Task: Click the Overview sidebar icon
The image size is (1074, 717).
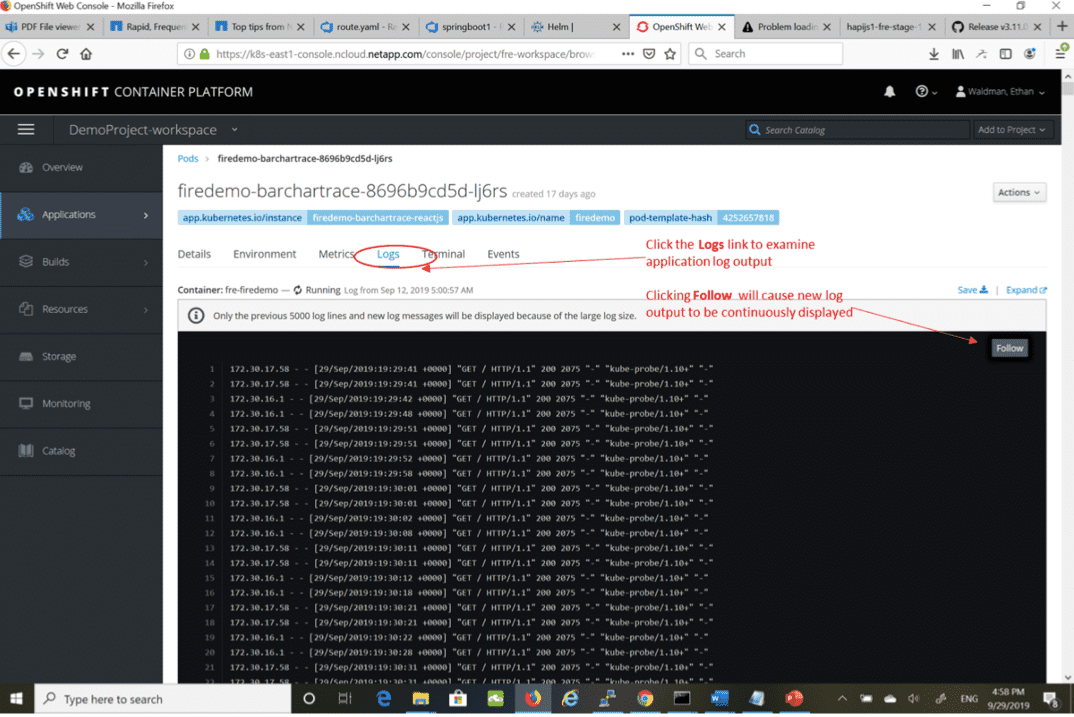Action: (x=26, y=168)
